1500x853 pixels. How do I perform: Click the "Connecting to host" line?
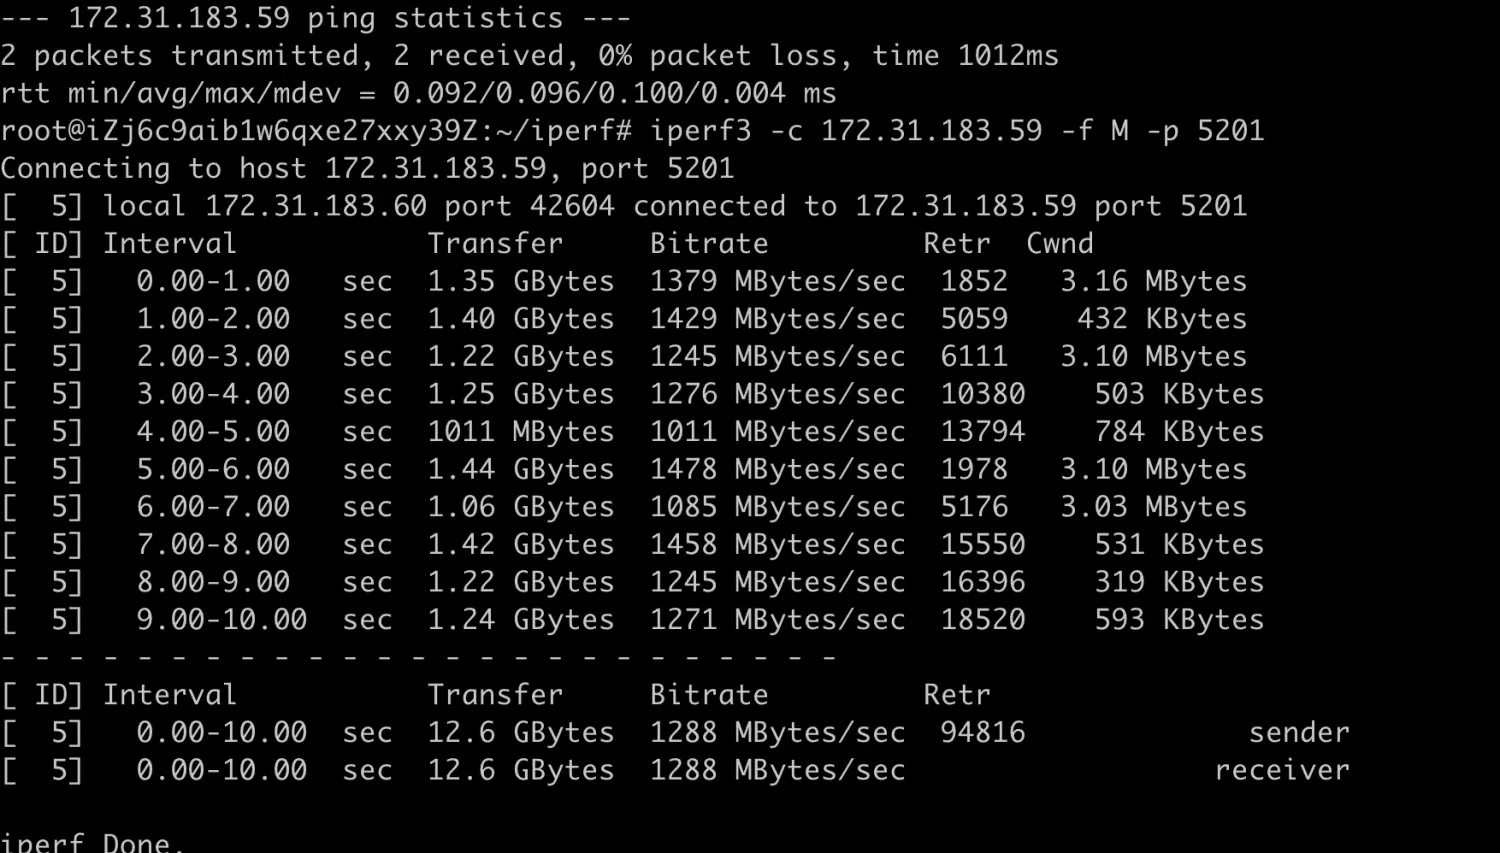point(366,168)
